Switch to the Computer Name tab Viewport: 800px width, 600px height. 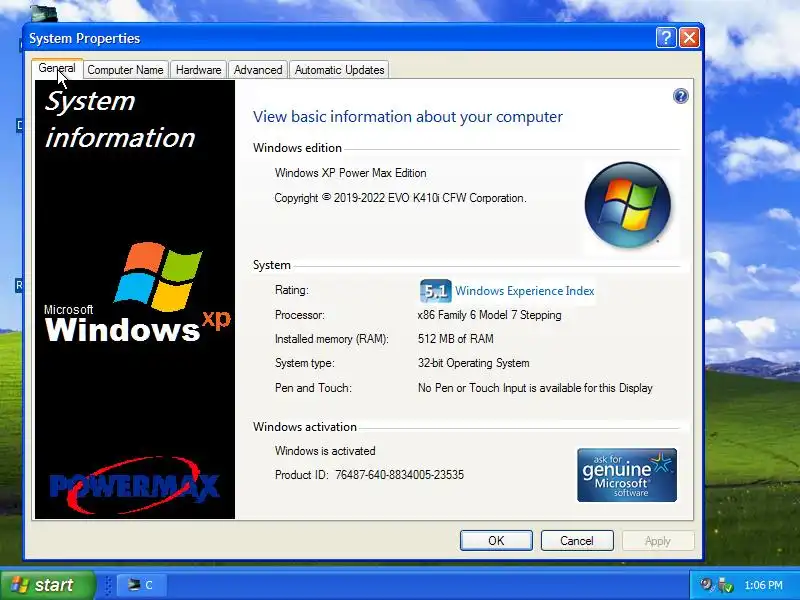coord(125,70)
